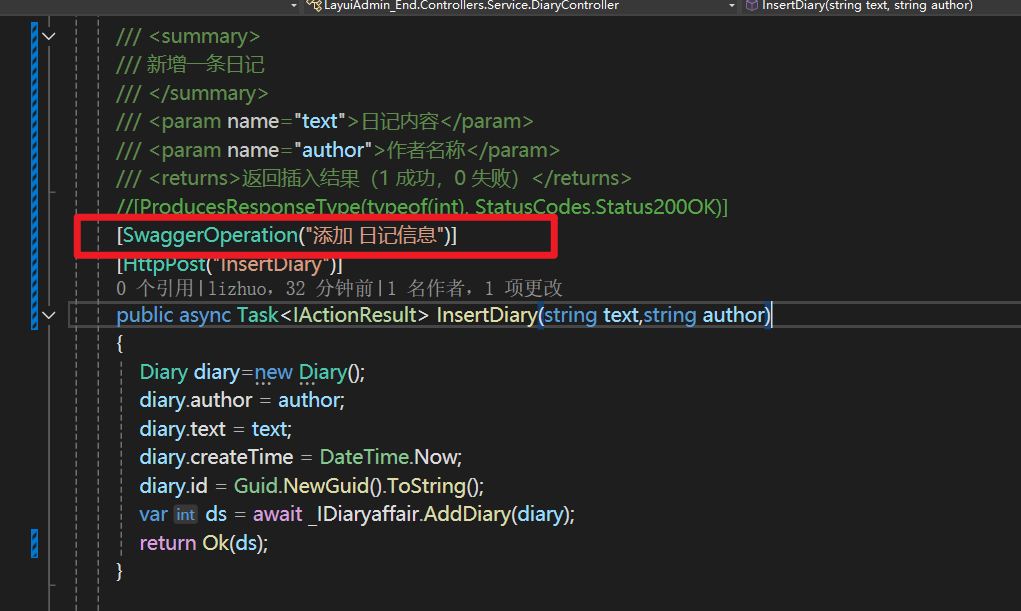Click the 'string author' parameter in the signature
This screenshot has height=611, width=1021.
coord(703,315)
